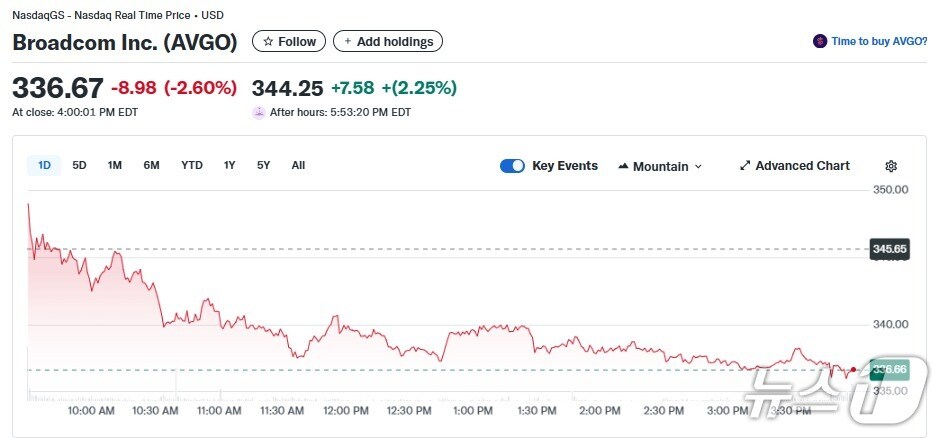The image size is (942, 438).
Task: Select the 1D time range
Action: click(44, 165)
